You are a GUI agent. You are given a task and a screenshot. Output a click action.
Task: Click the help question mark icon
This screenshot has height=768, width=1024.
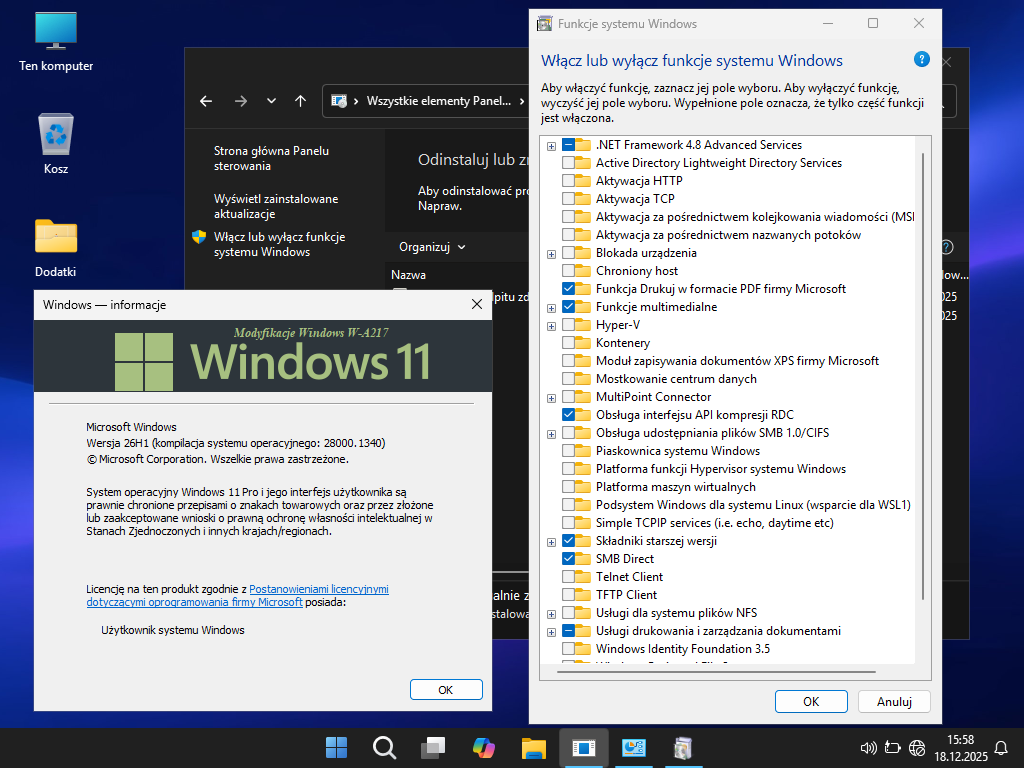click(x=921, y=60)
